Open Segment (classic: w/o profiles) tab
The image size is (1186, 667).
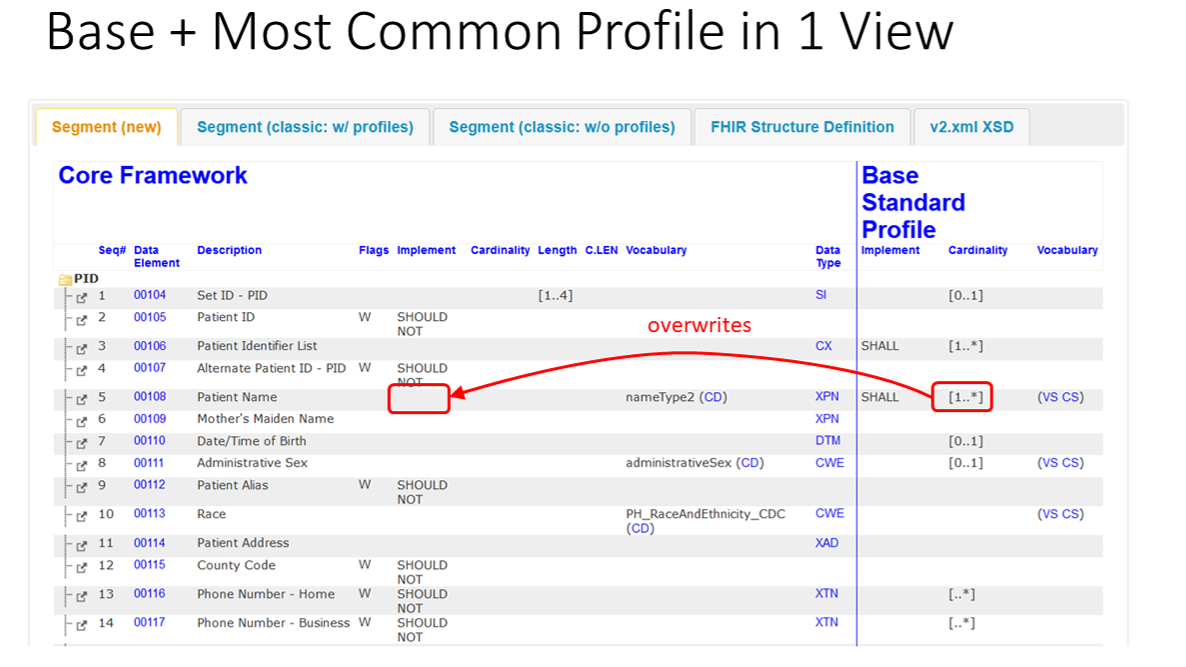pyautogui.click(x=562, y=127)
